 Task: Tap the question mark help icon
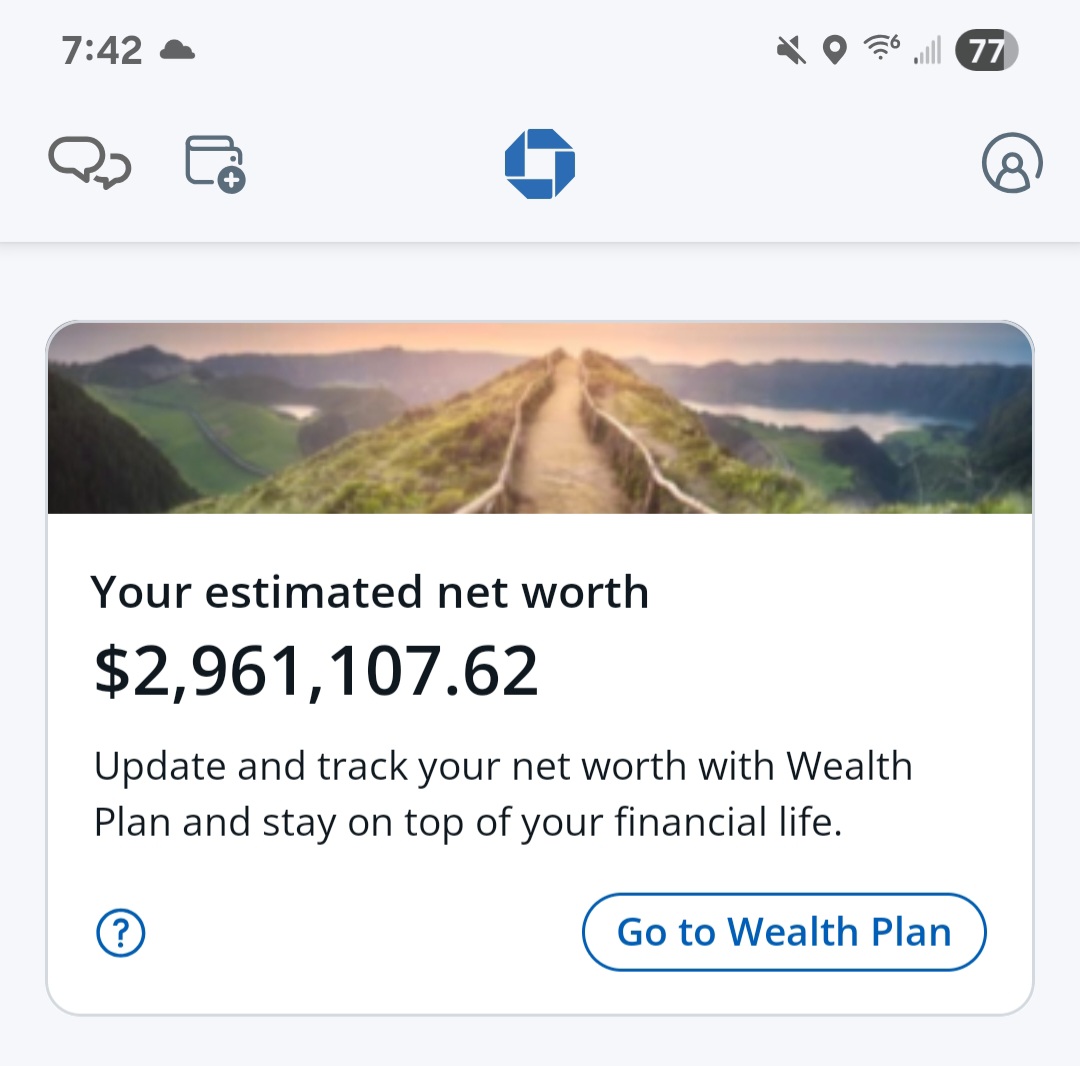pos(121,933)
